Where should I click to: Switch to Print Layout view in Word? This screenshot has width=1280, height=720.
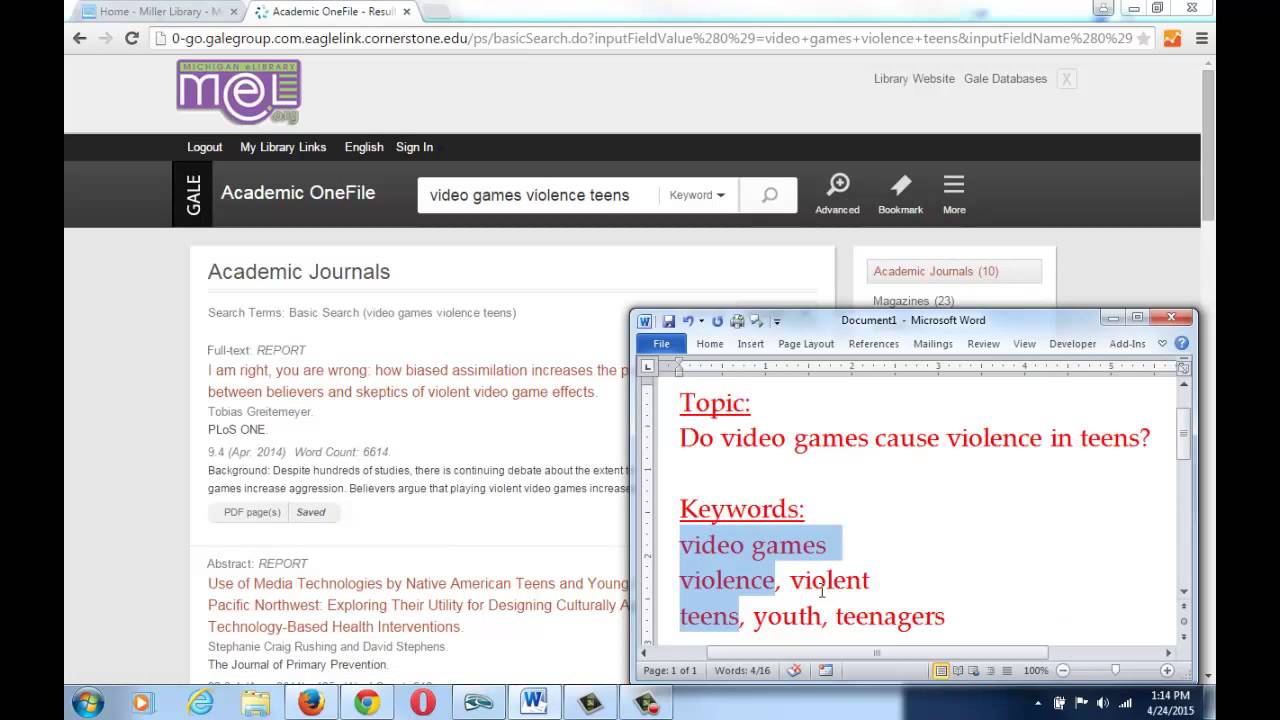click(941, 670)
